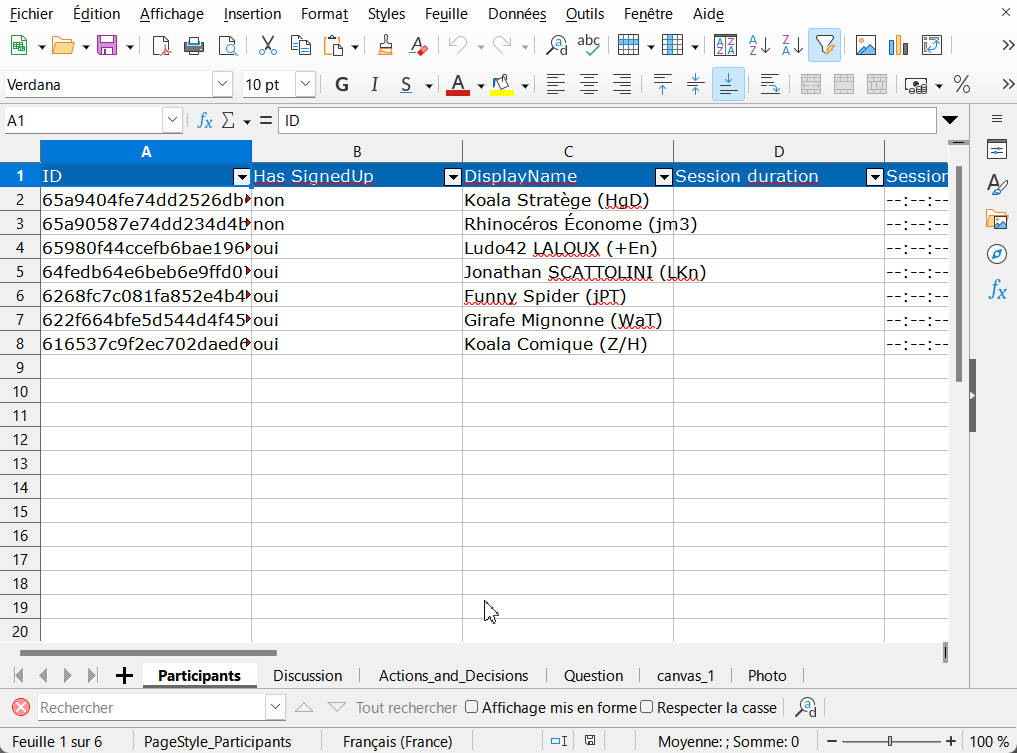Open Find and Replace icon
1017x753 pixels.
coord(556,45)
